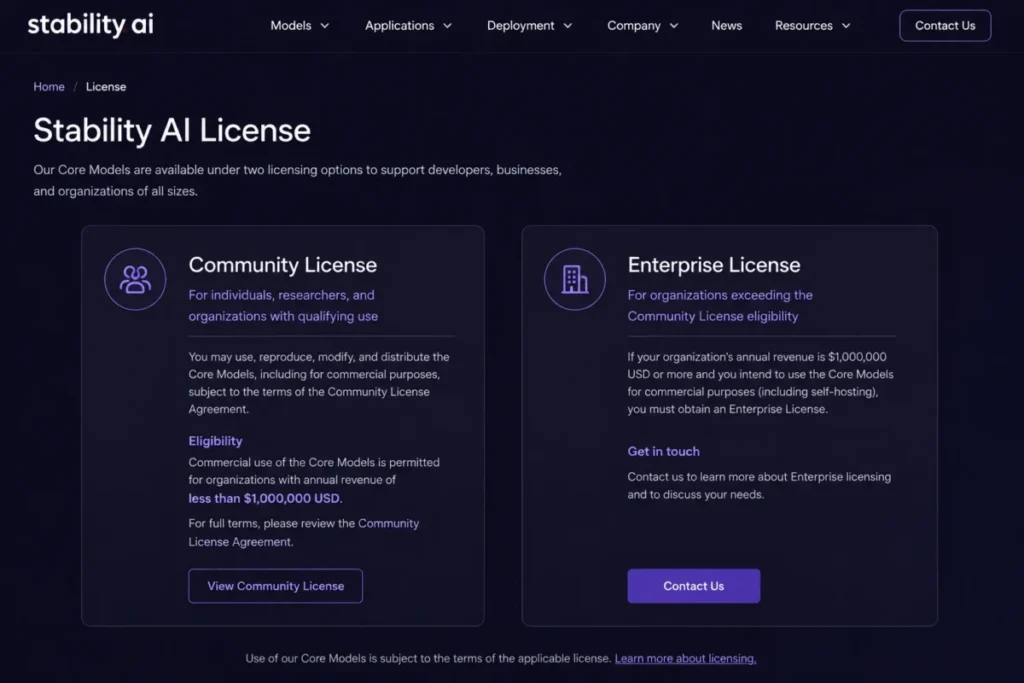Image resolution: width=1024 pixels, height=683 pixels.
Task: Expand the Deployment chevron arrow
Action: (x=568, y=26)
